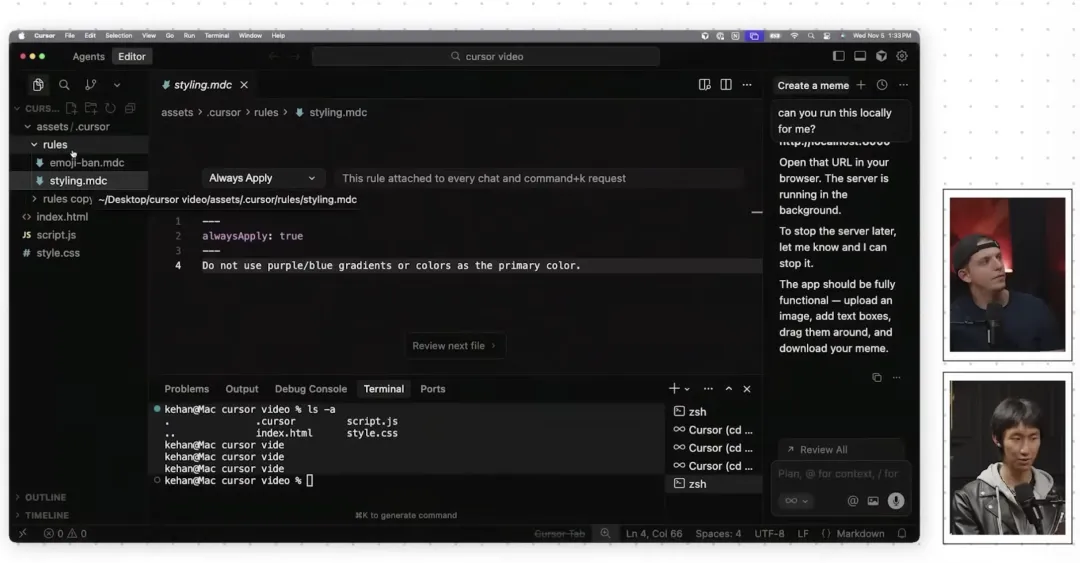
Task: Click the New File icon in explorer header
Action: pos(71,108)
